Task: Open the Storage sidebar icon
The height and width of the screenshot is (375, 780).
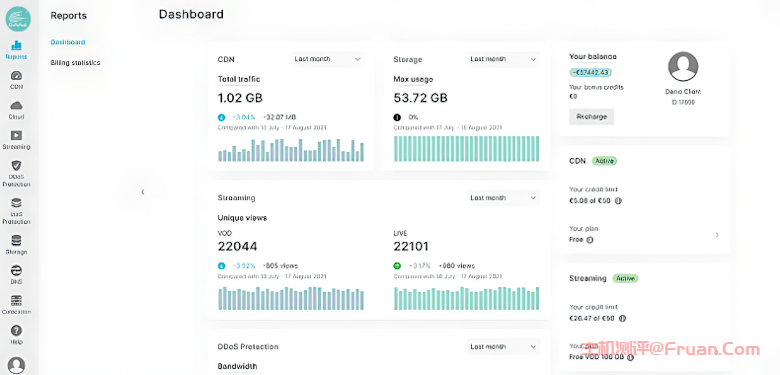Action: click(x=16, y=245)
